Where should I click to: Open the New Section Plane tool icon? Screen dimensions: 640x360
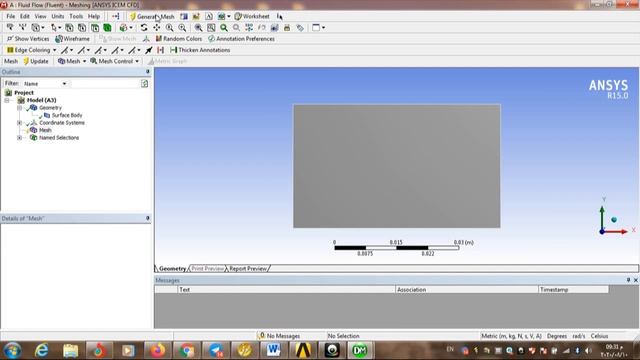click(x=184, y=16)
